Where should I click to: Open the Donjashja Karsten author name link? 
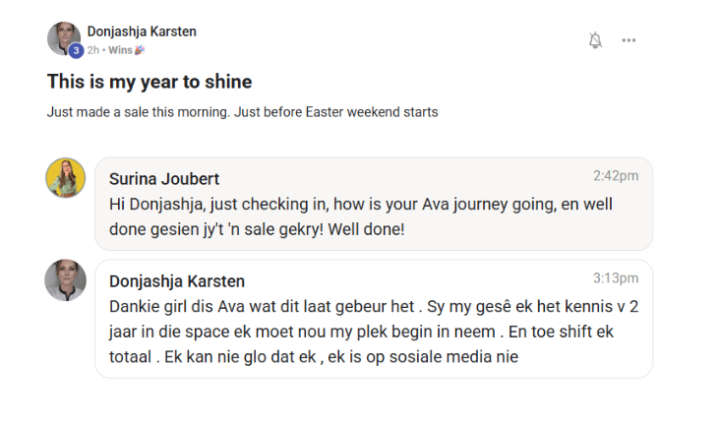click(142, 31)
